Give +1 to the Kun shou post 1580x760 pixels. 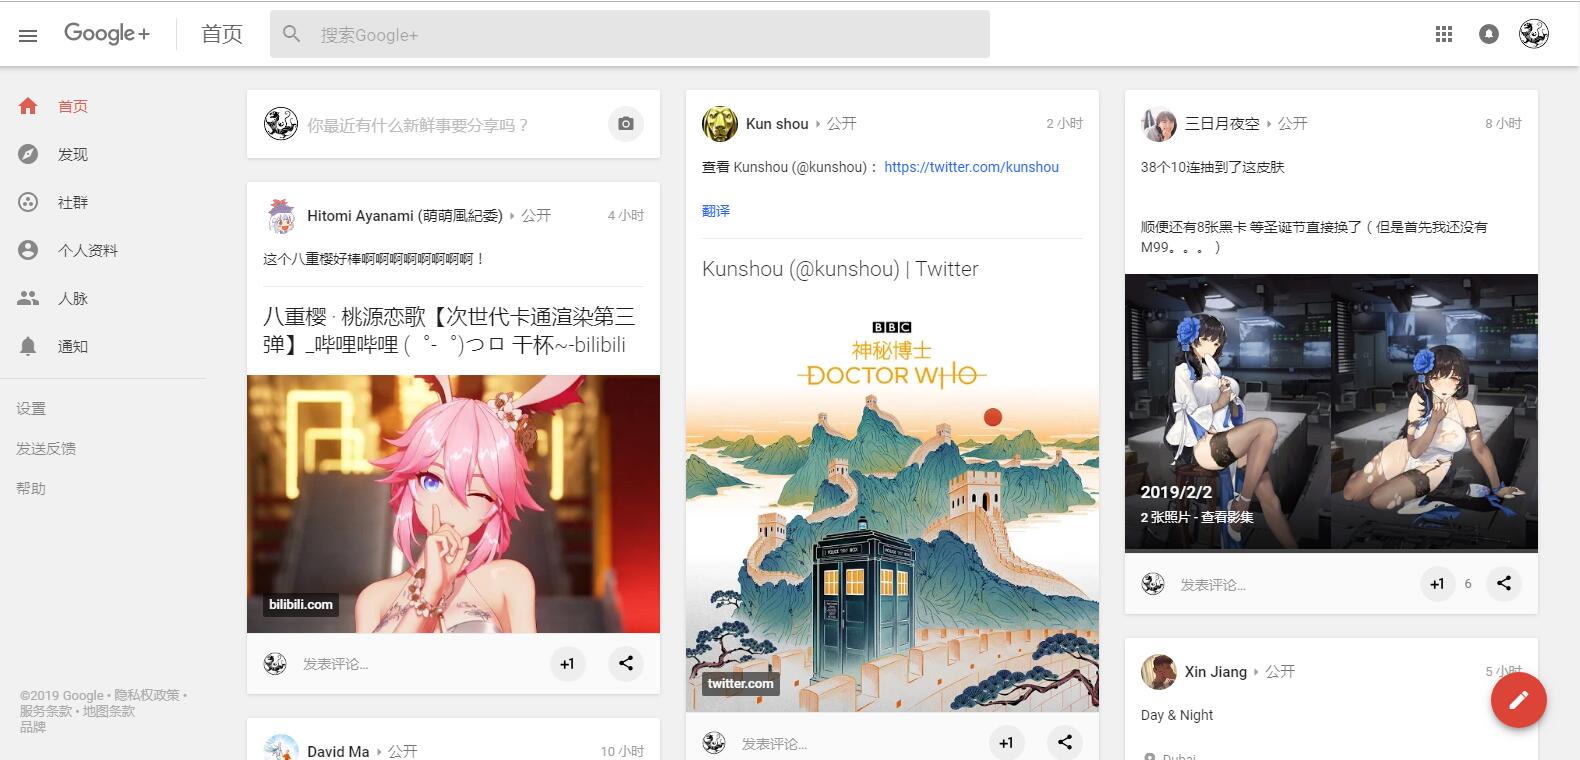[1006, 742]
